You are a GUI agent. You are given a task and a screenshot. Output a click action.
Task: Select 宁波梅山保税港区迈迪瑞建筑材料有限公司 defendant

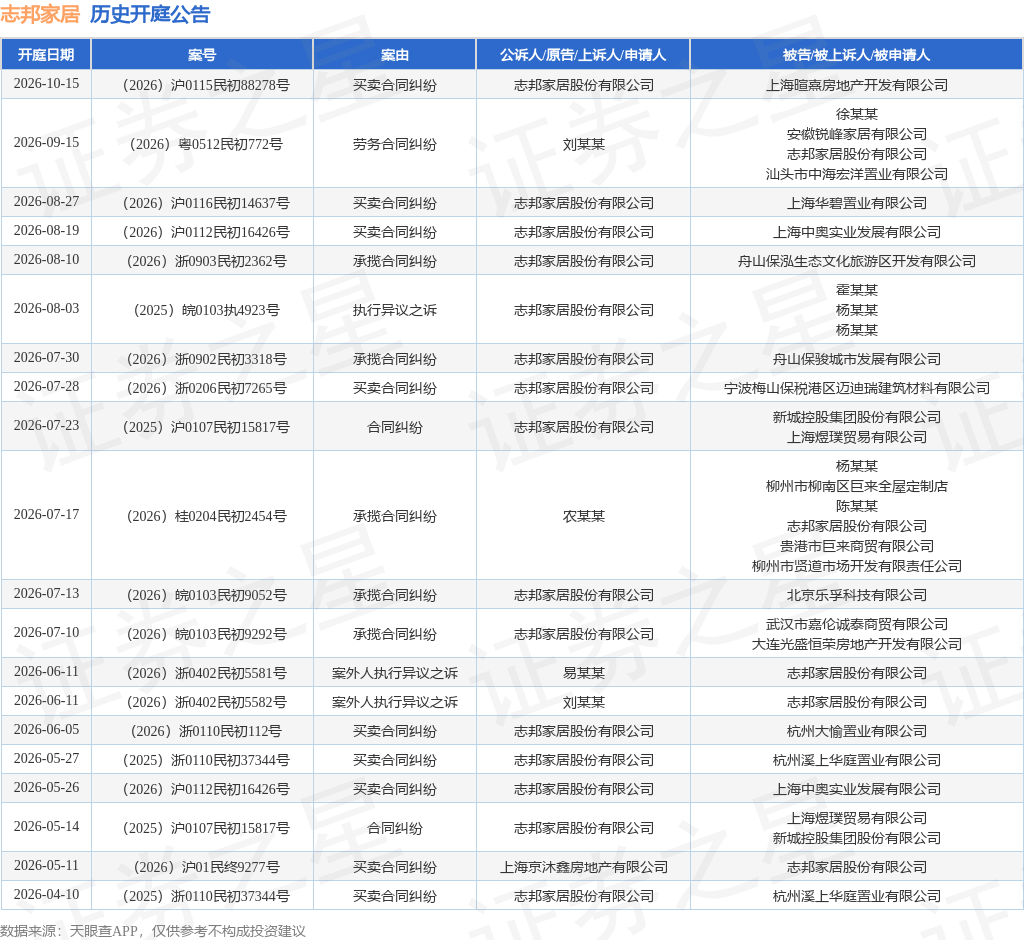click(x=856, y=388)
